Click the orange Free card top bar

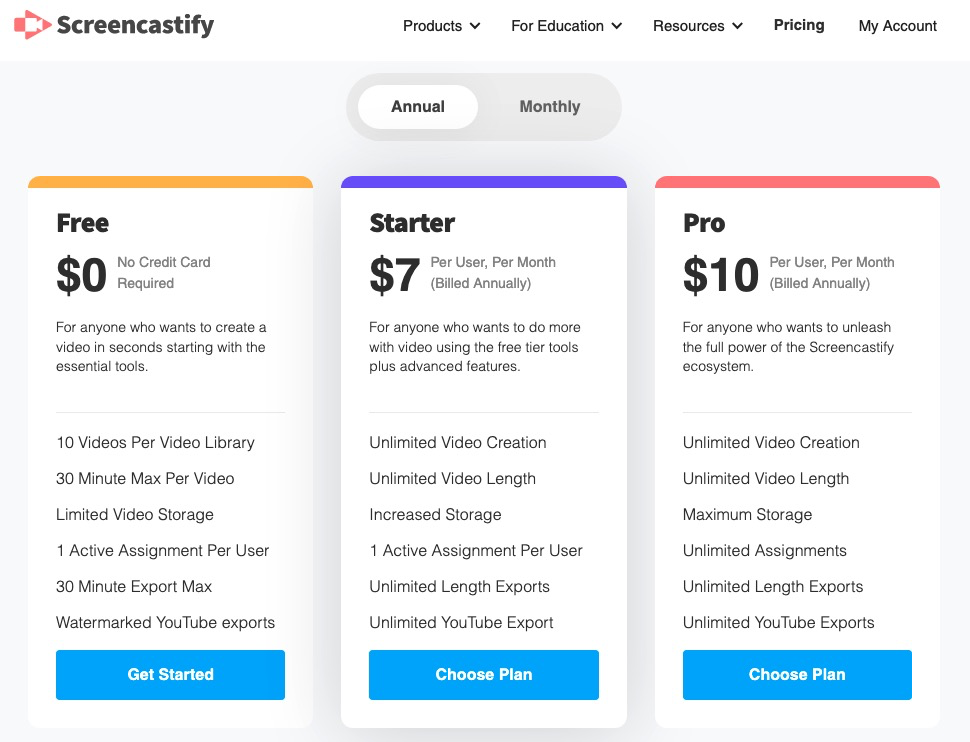(170, 183)
